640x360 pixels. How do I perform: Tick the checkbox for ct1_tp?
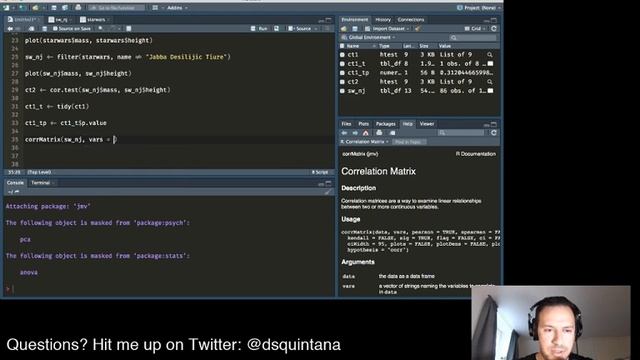click(x=342, y=73)
